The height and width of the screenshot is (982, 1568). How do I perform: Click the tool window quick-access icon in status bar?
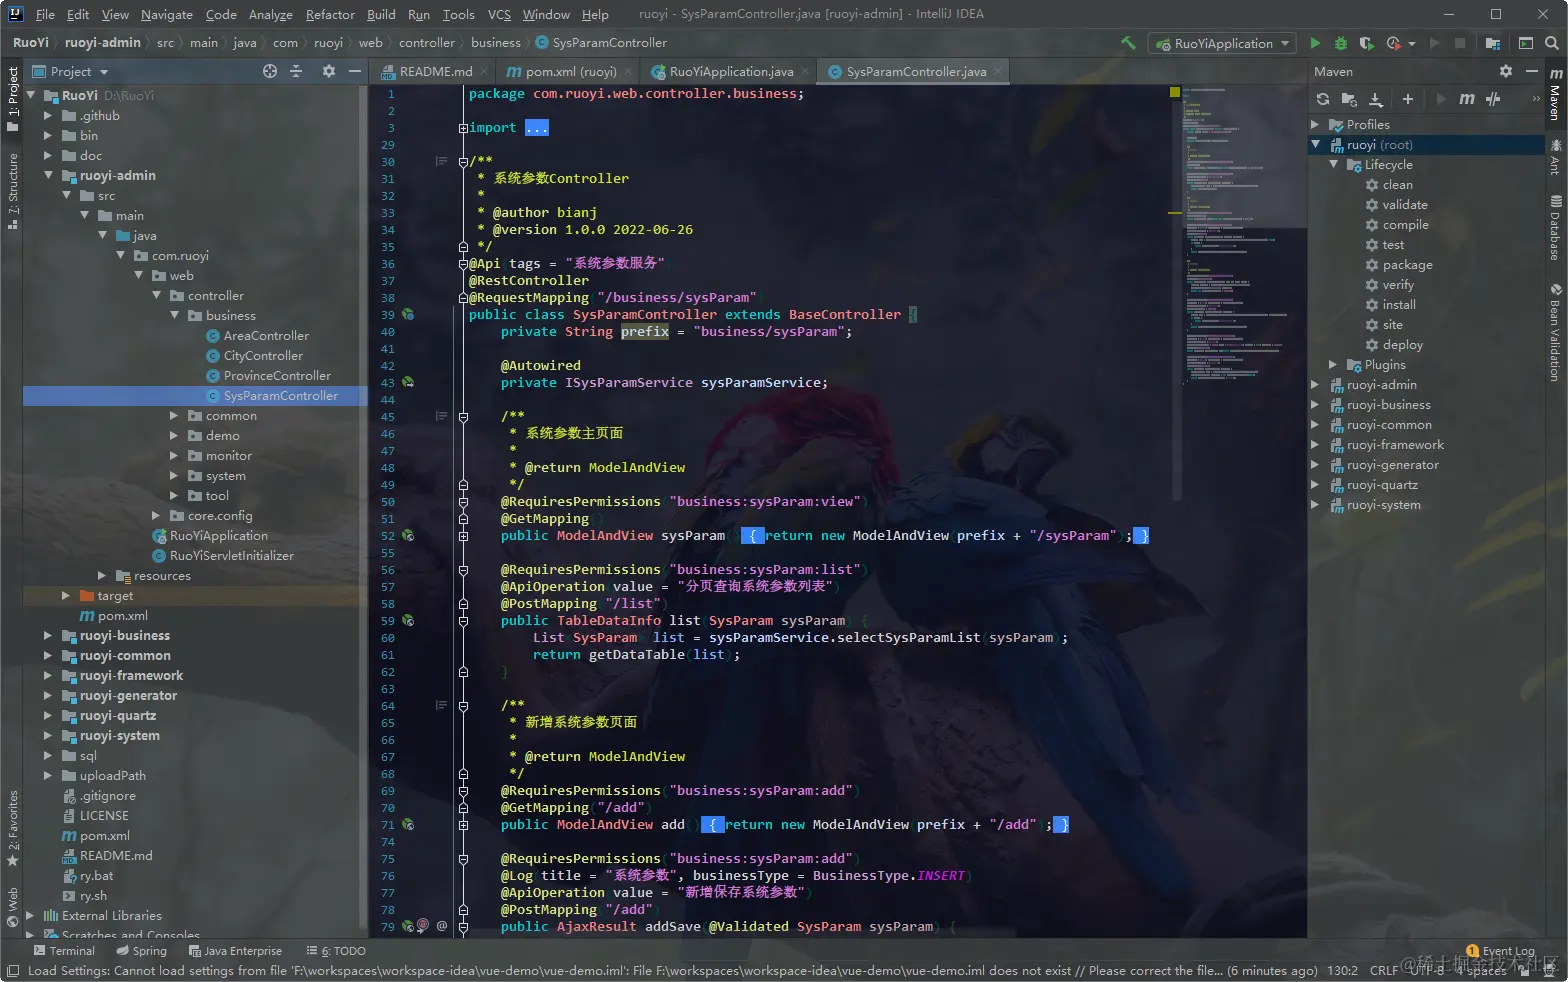(12, 971)
